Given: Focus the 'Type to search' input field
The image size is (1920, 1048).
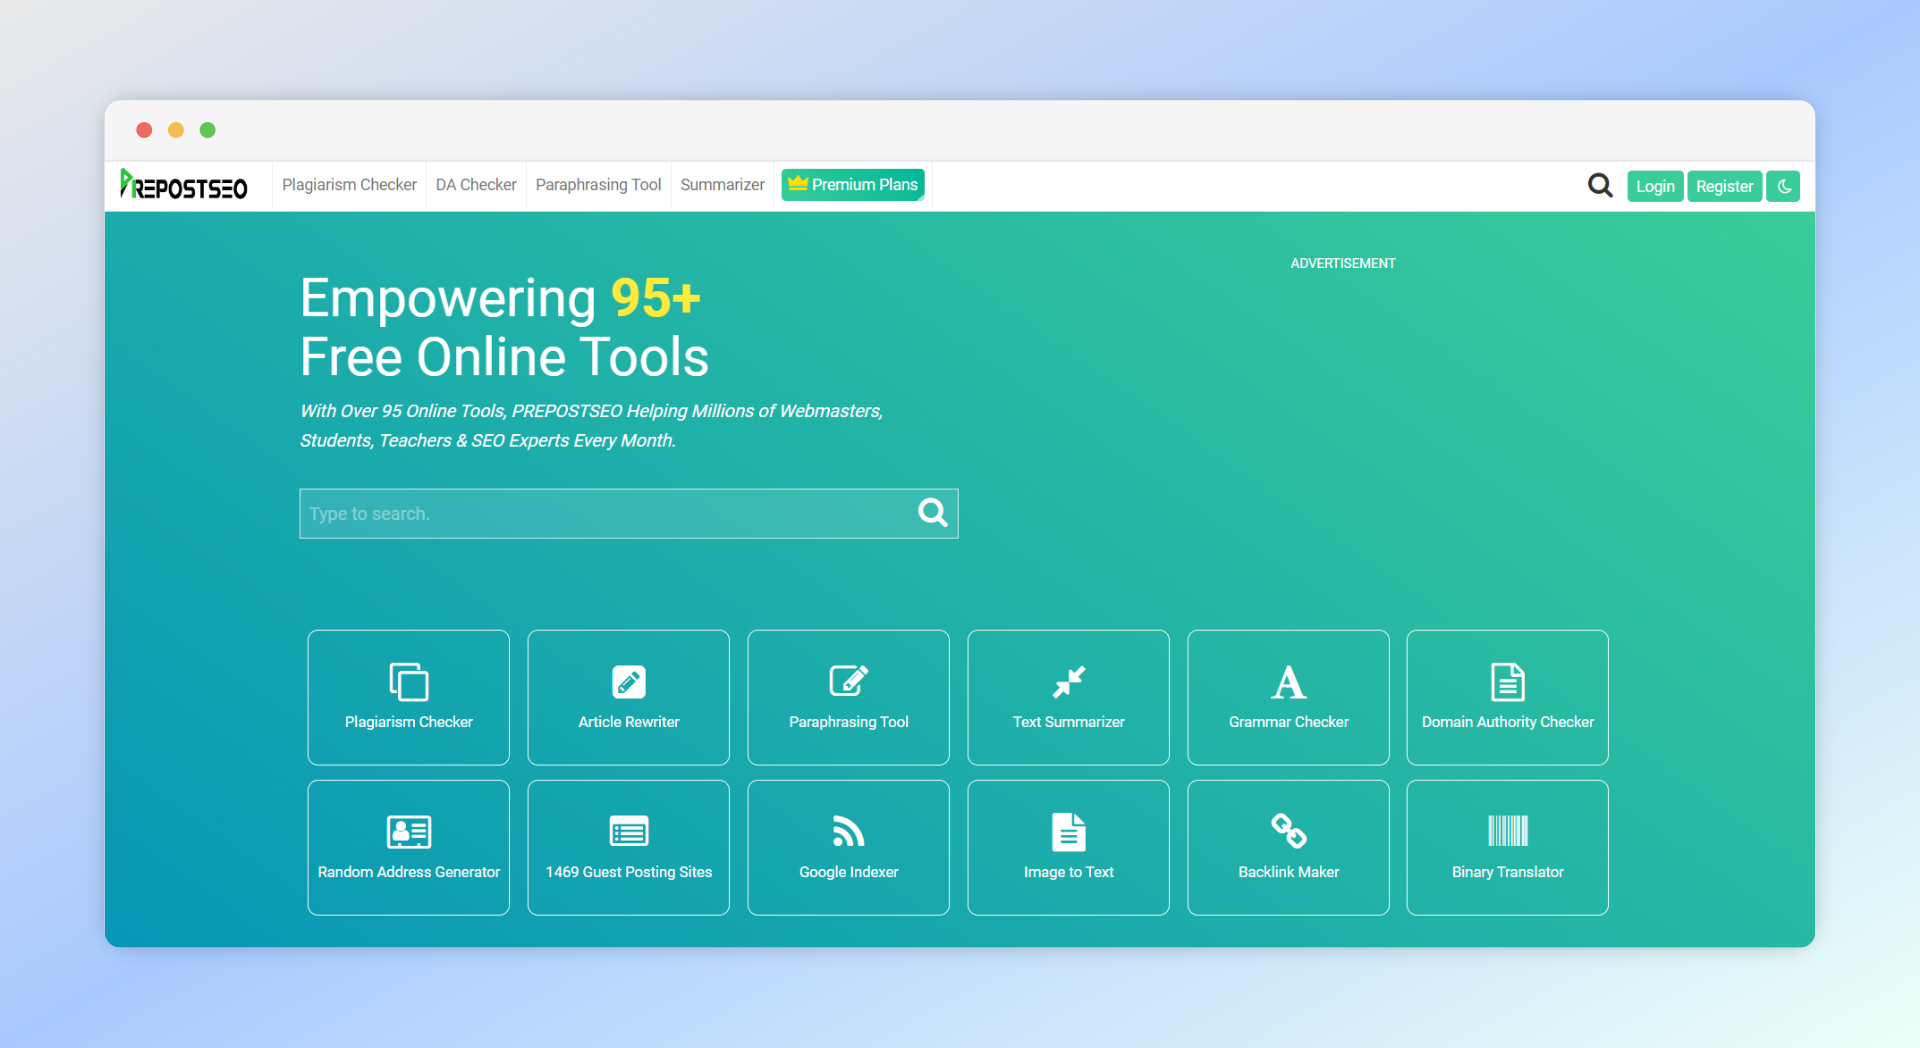Looking at the screenshot, I should pyautogui.click(x=605, y=514).
